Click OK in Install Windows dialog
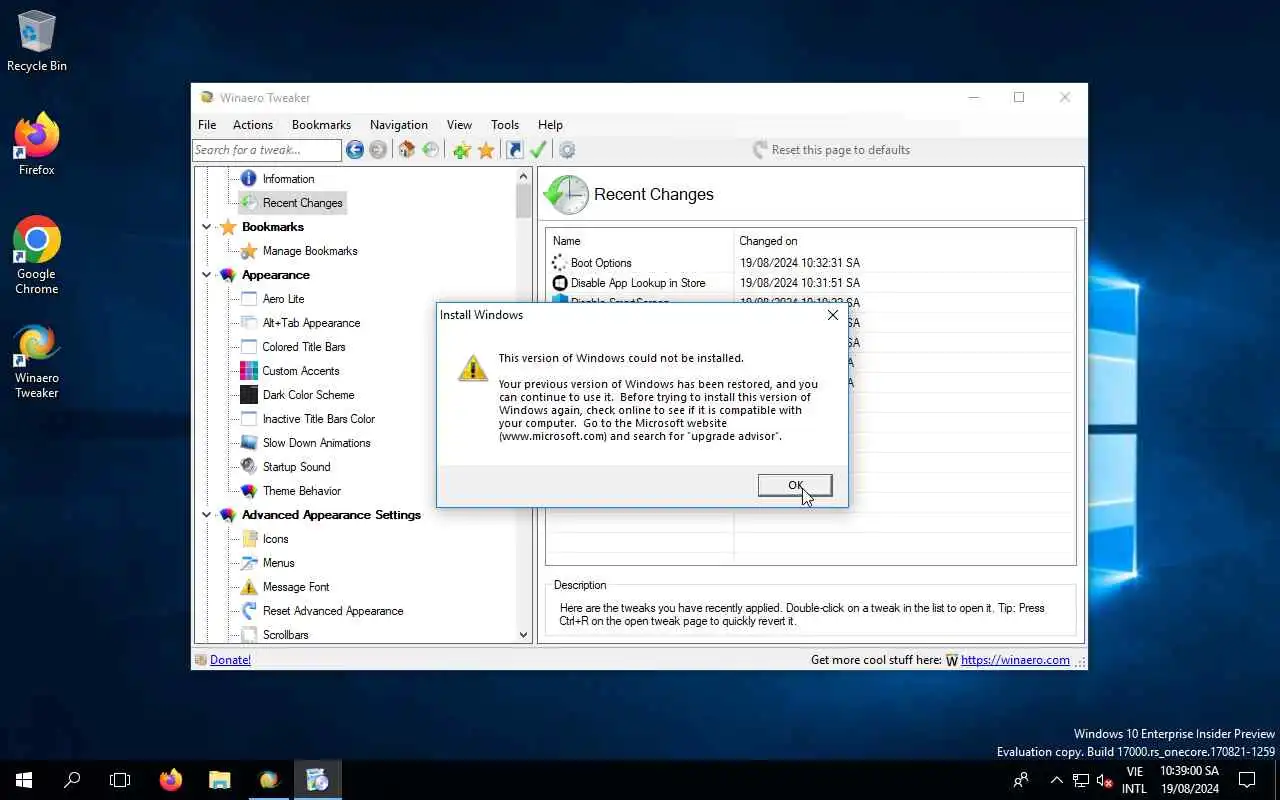Image resolution: width=1280 pixels, height=800 pixels. point(795,485)
